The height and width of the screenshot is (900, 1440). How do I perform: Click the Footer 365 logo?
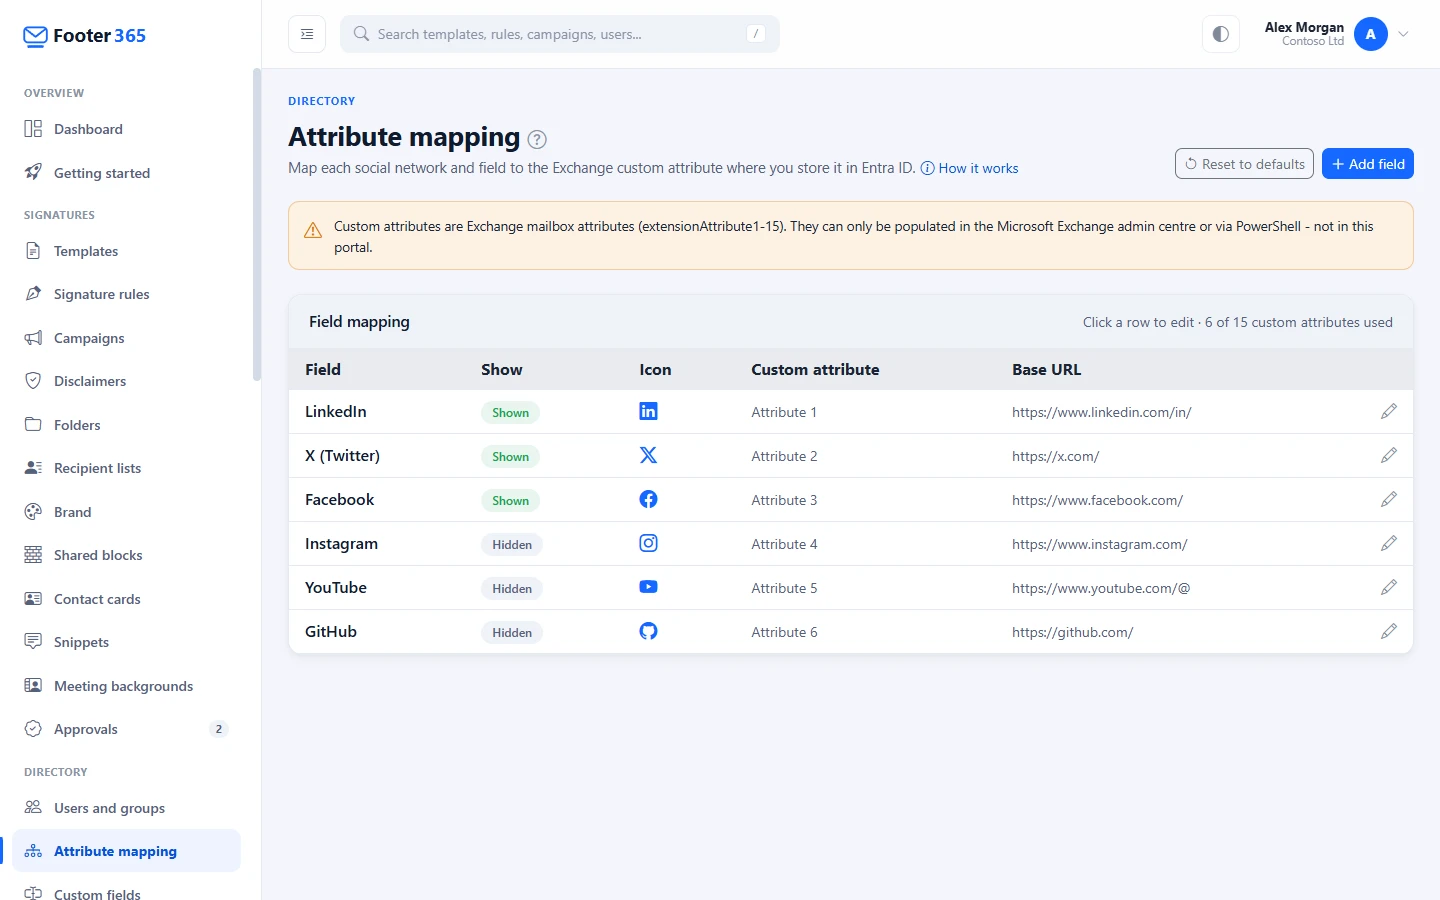[x=84, y=36]
